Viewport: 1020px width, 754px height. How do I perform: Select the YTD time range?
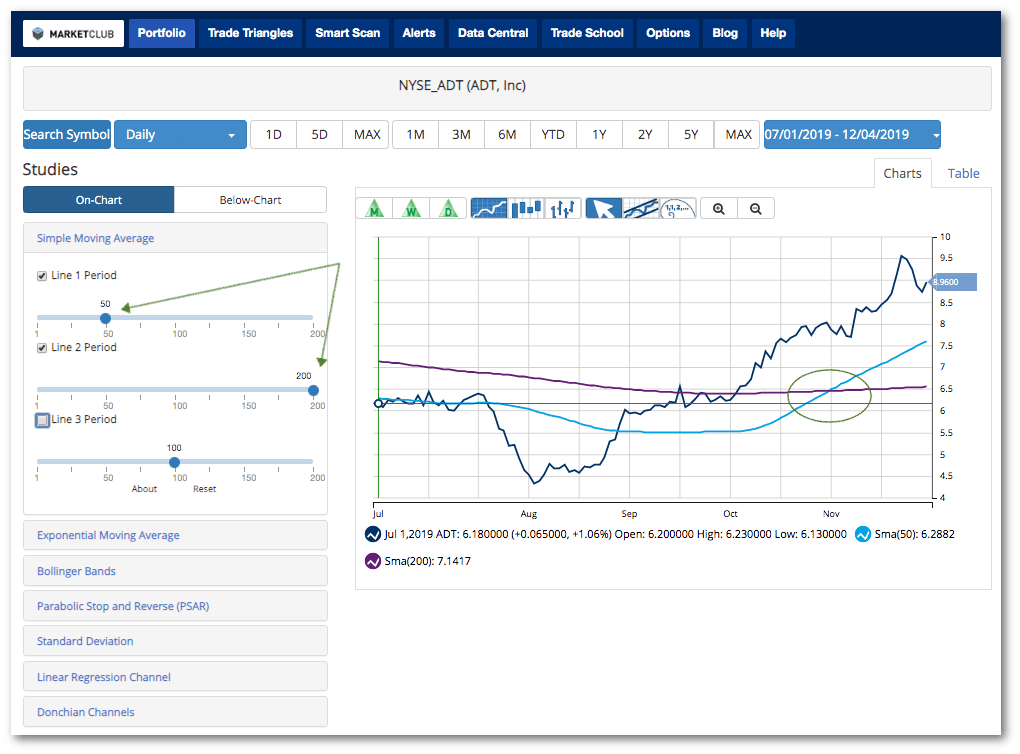[553, 135]
